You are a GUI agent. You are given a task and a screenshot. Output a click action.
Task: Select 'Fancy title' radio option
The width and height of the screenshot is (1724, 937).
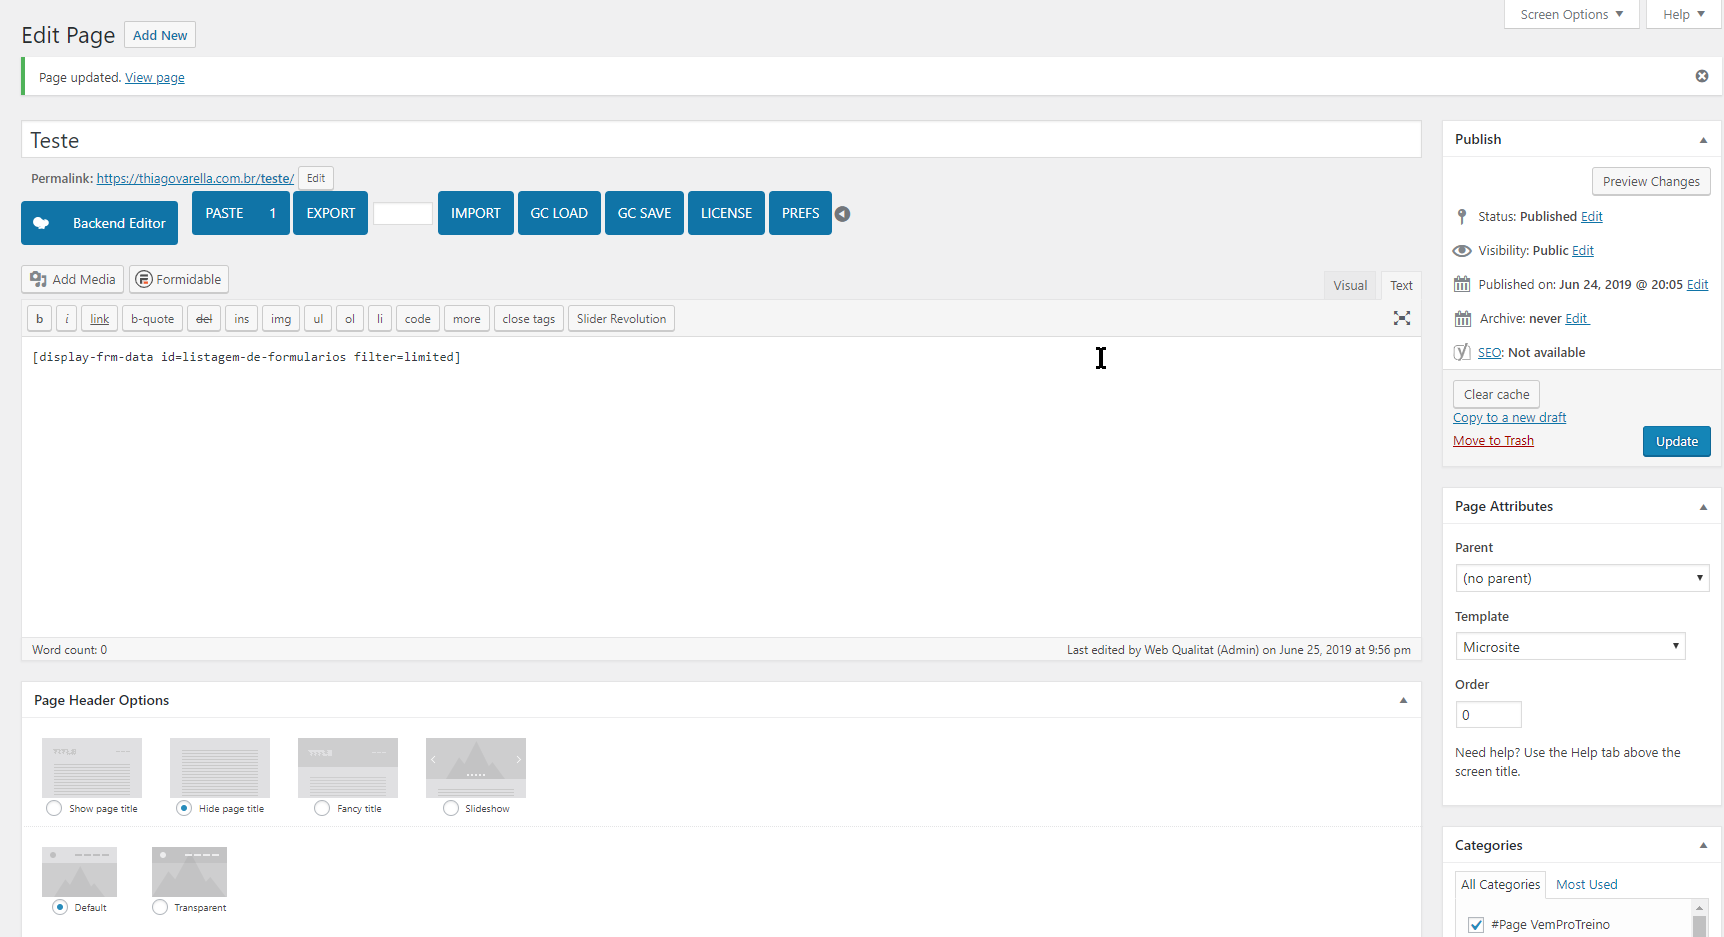point(322,808)
